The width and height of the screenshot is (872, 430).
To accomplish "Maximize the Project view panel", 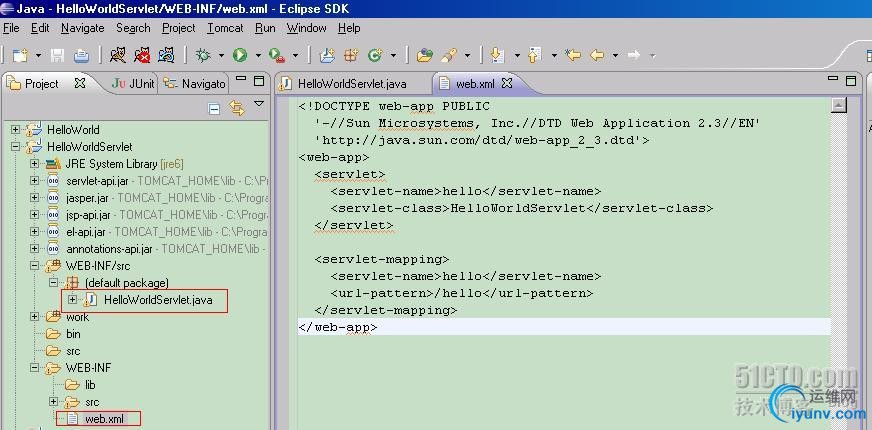I will click(259, 81).
